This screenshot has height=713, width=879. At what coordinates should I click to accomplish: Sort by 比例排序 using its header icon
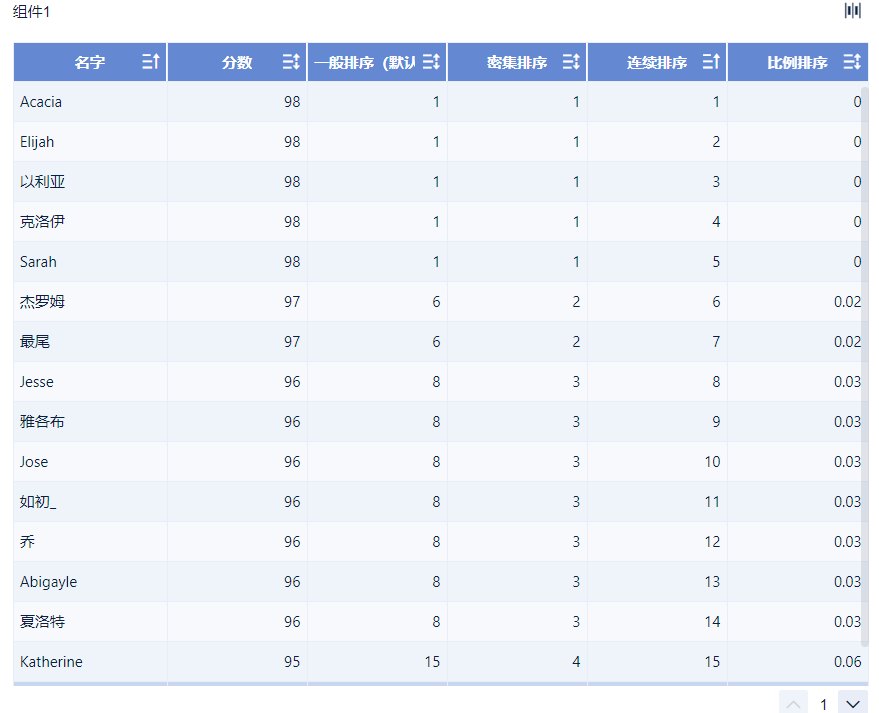point(852,62)
